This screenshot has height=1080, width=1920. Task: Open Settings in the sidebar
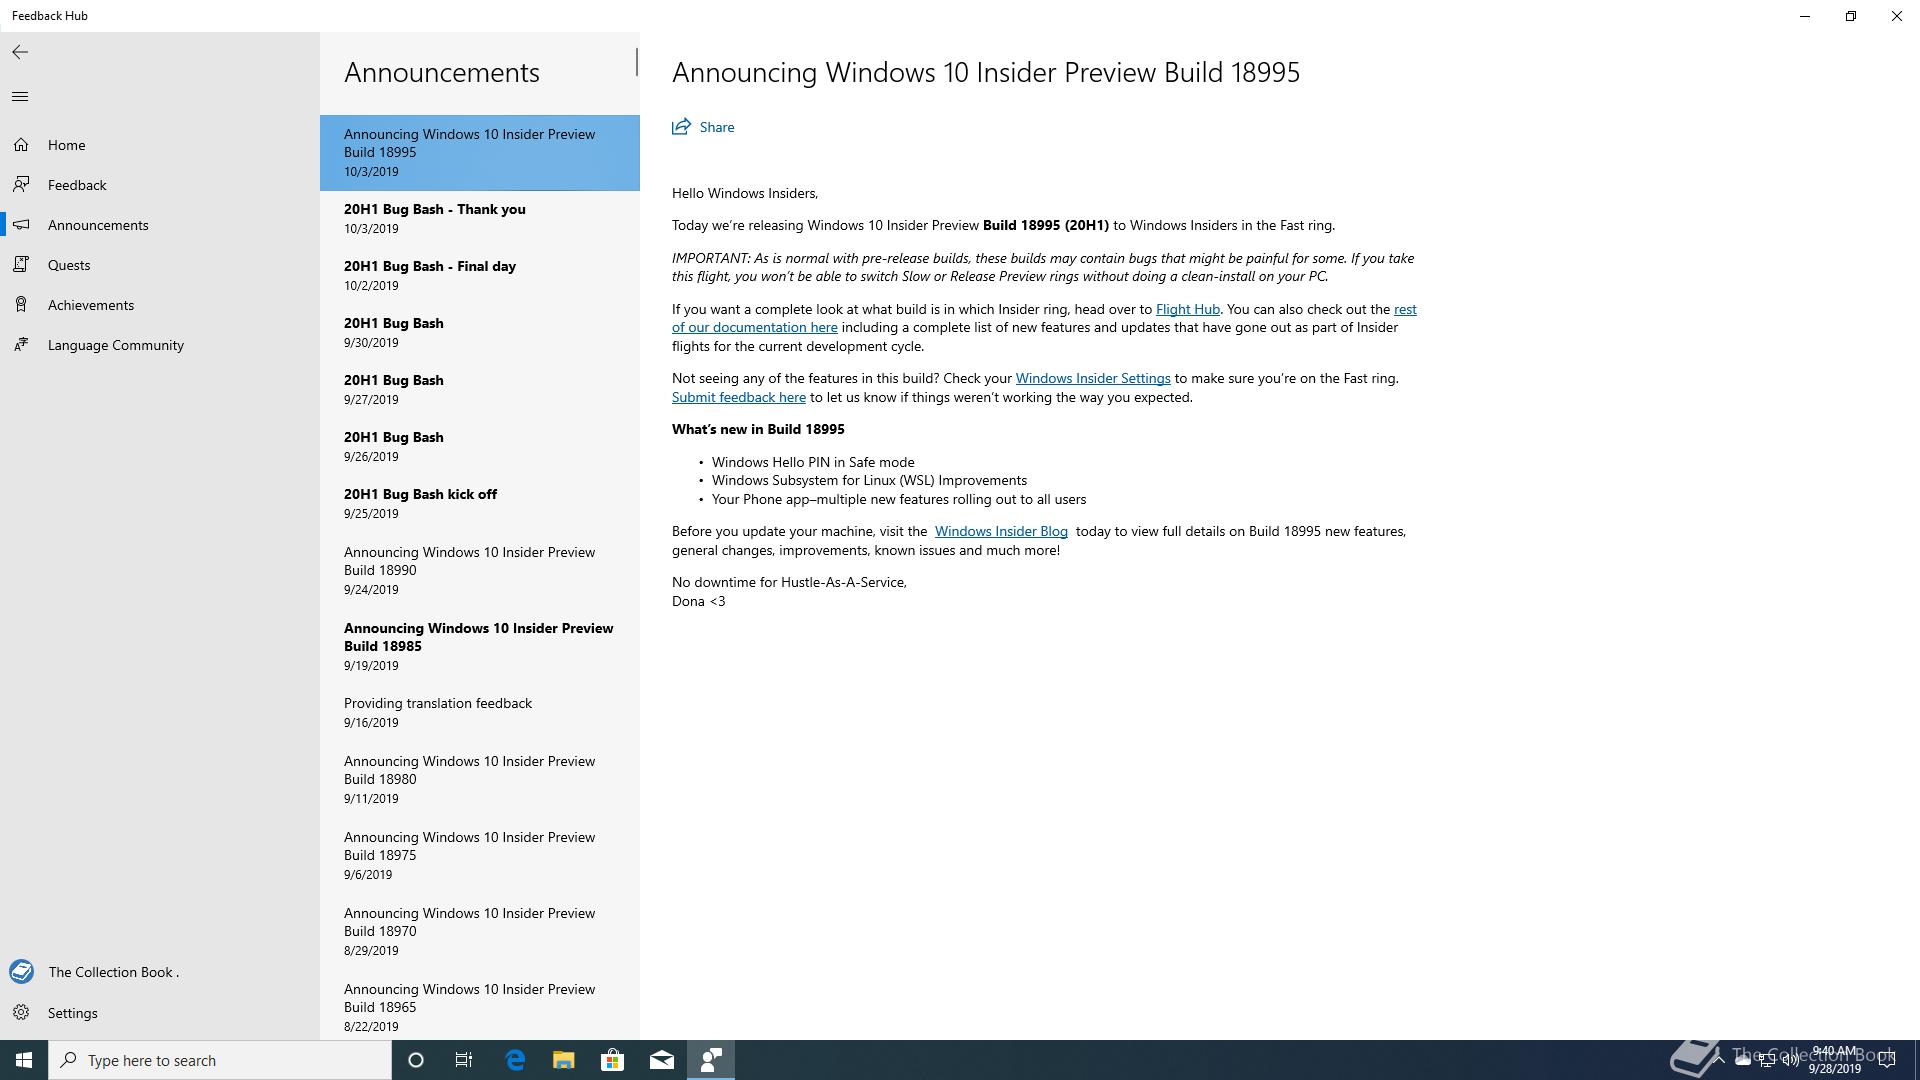pyautogui.click(x=160, y=1013)
